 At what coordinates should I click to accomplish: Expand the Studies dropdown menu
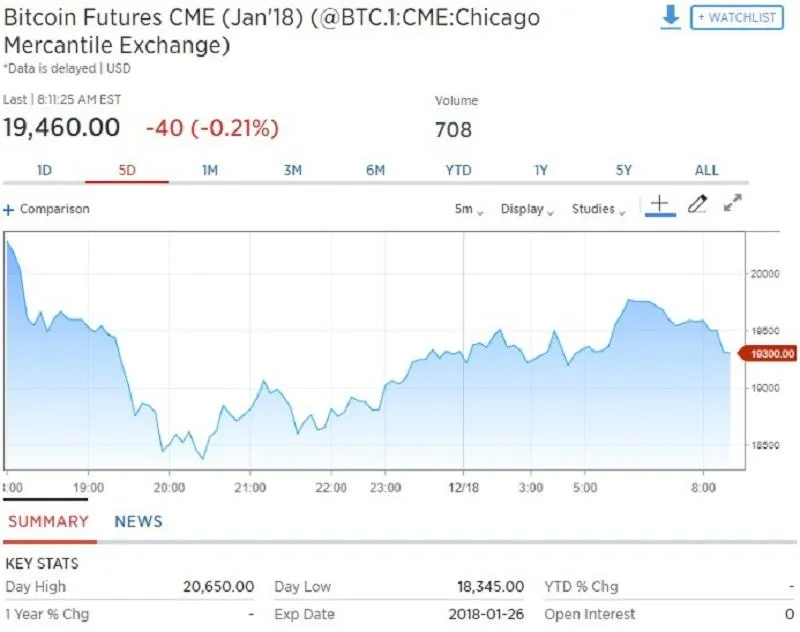click(598, 210)
